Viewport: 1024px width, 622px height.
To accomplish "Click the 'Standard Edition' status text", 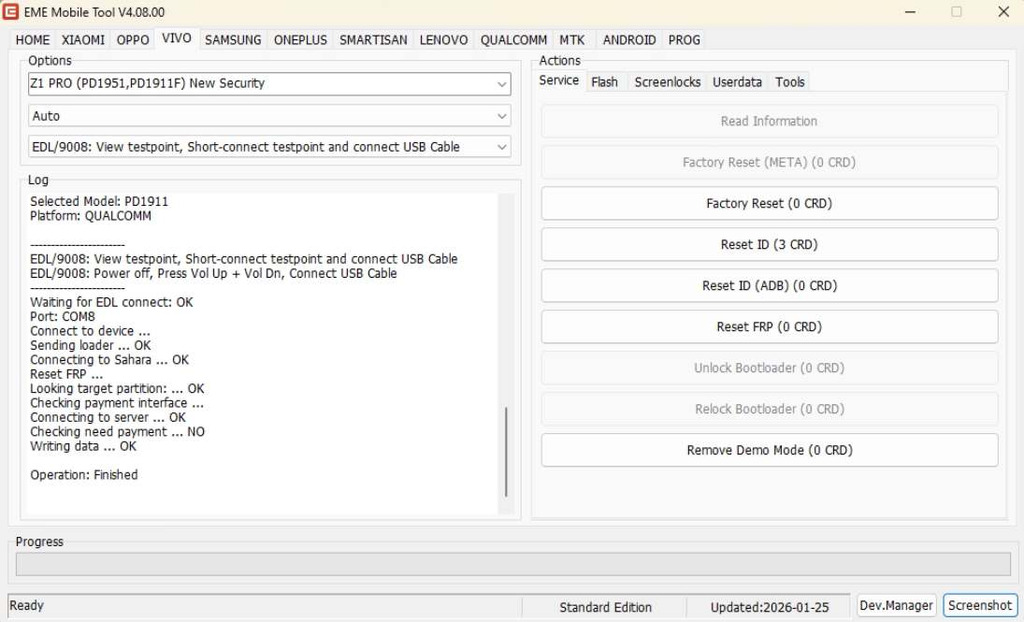I will click(605, 608).
